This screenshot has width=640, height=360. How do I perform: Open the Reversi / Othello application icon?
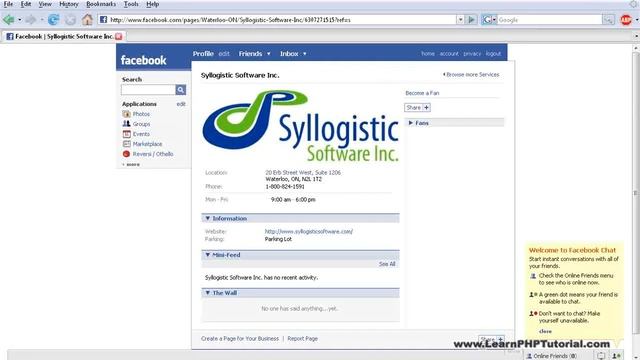click(x=127, y=154)
